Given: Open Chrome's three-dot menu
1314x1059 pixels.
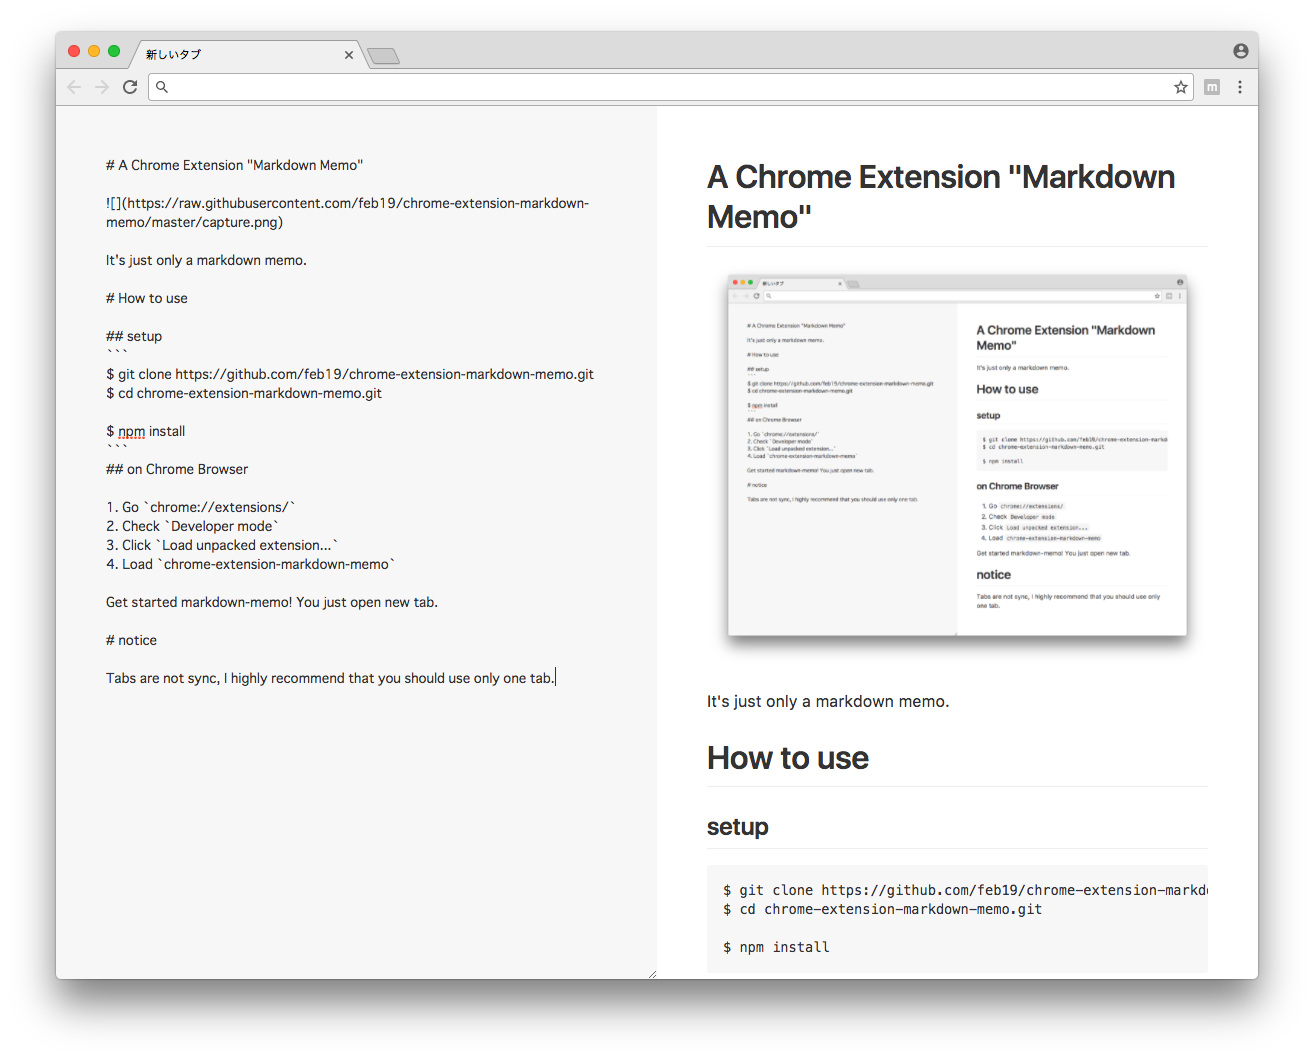Looking at the screenshot, I should [x=1240, y=87].
